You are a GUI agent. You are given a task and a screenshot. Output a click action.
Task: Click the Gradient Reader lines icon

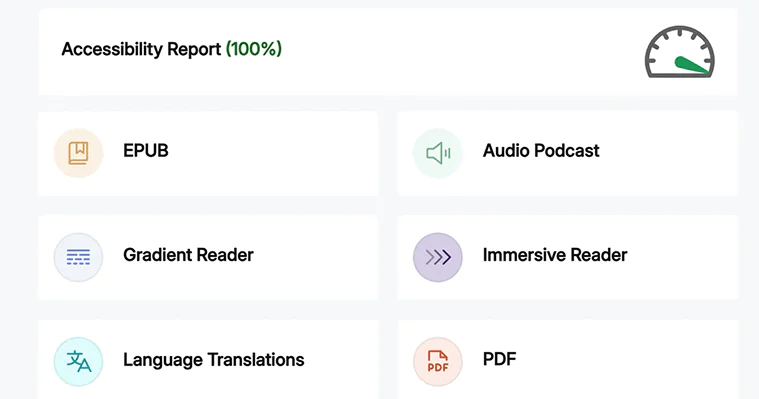78,257
